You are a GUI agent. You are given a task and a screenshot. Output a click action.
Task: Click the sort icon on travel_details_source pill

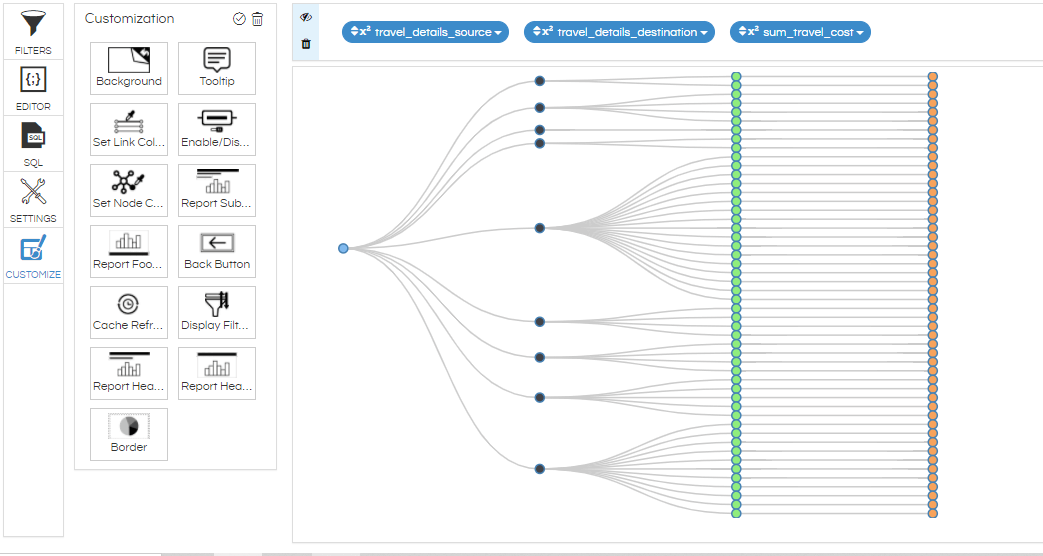click(x=354, y=31)
